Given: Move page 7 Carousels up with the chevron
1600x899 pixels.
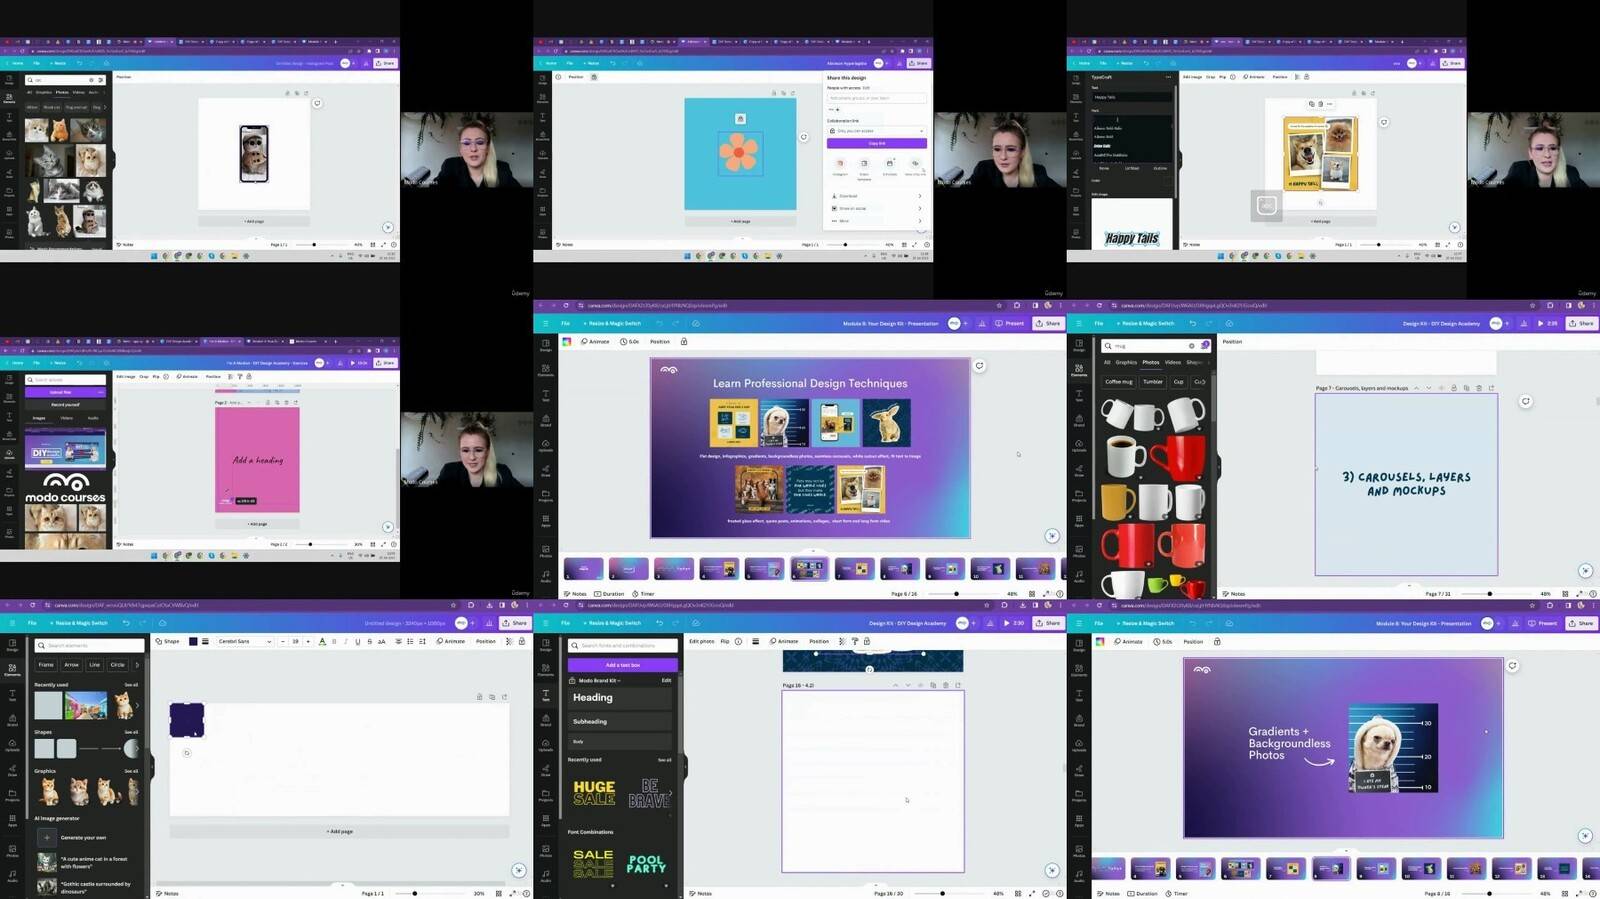Looking at the screenshot, I should coord(1416,388).
